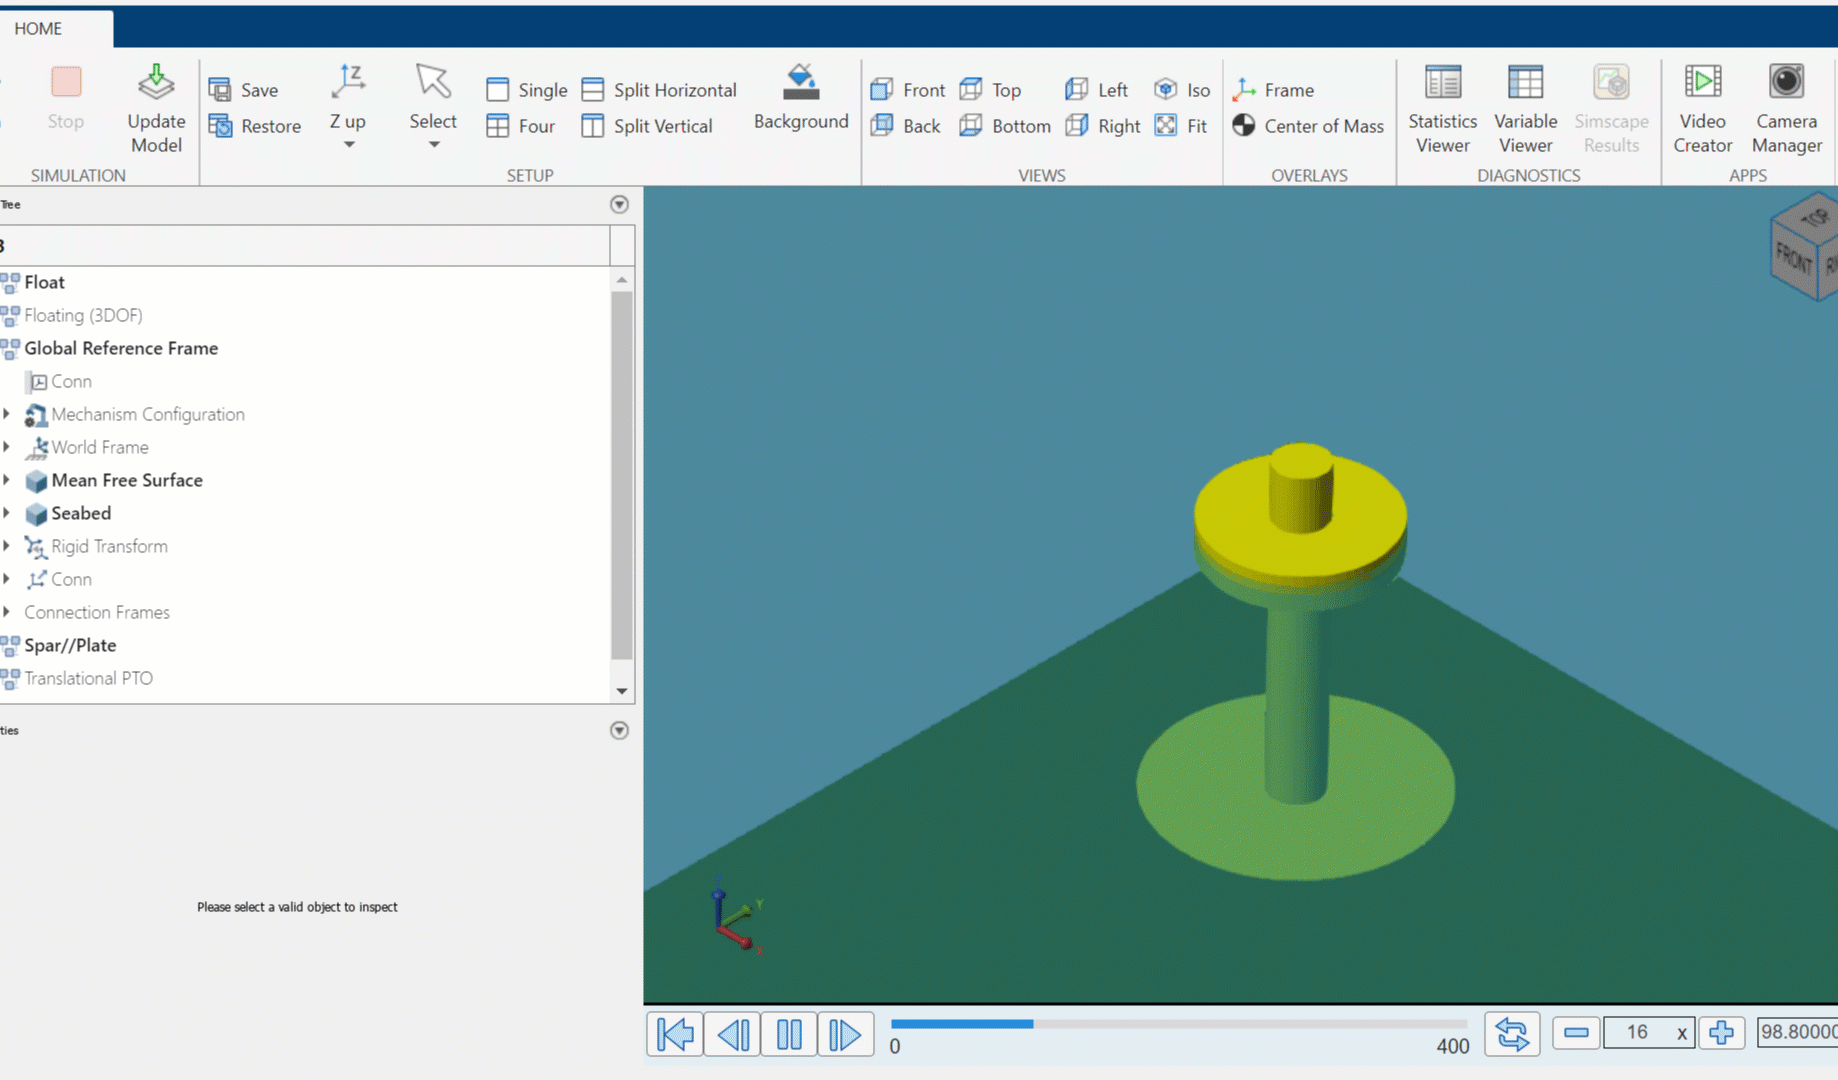Toggle the Frame overlay

(1273, 89)
